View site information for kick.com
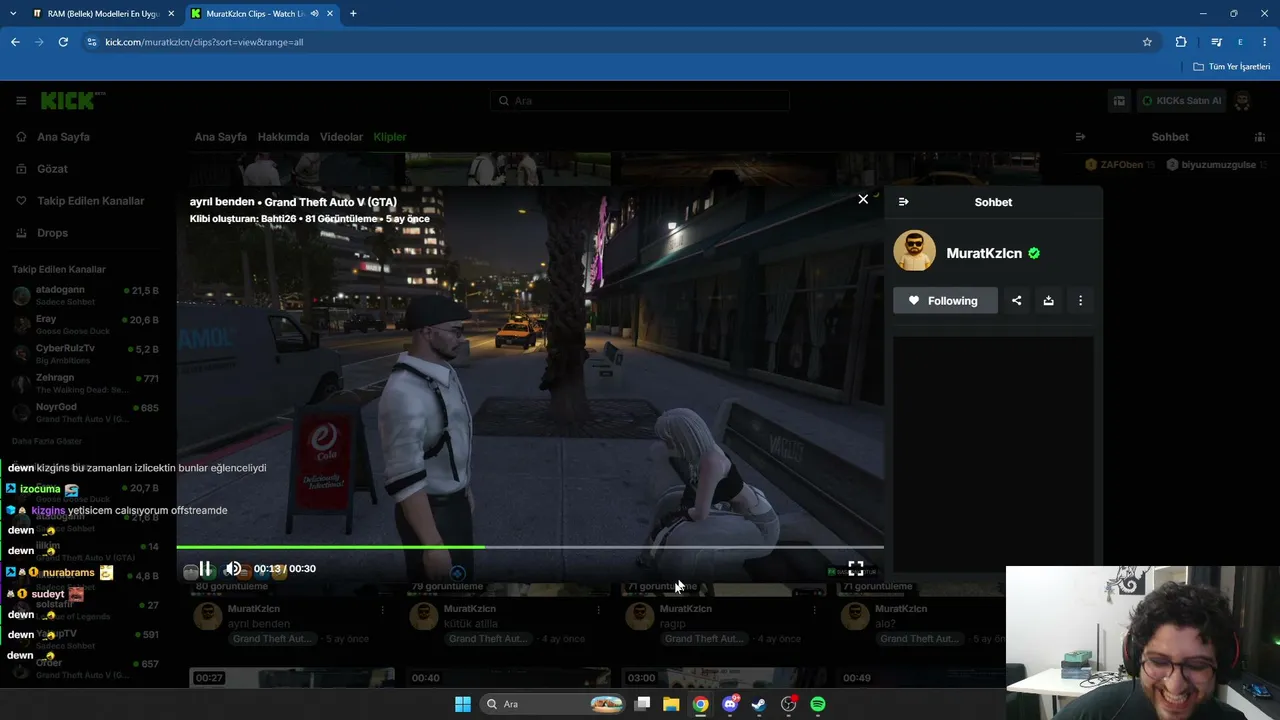Viewport: 1280px width, 720px height. pos(92,42)
